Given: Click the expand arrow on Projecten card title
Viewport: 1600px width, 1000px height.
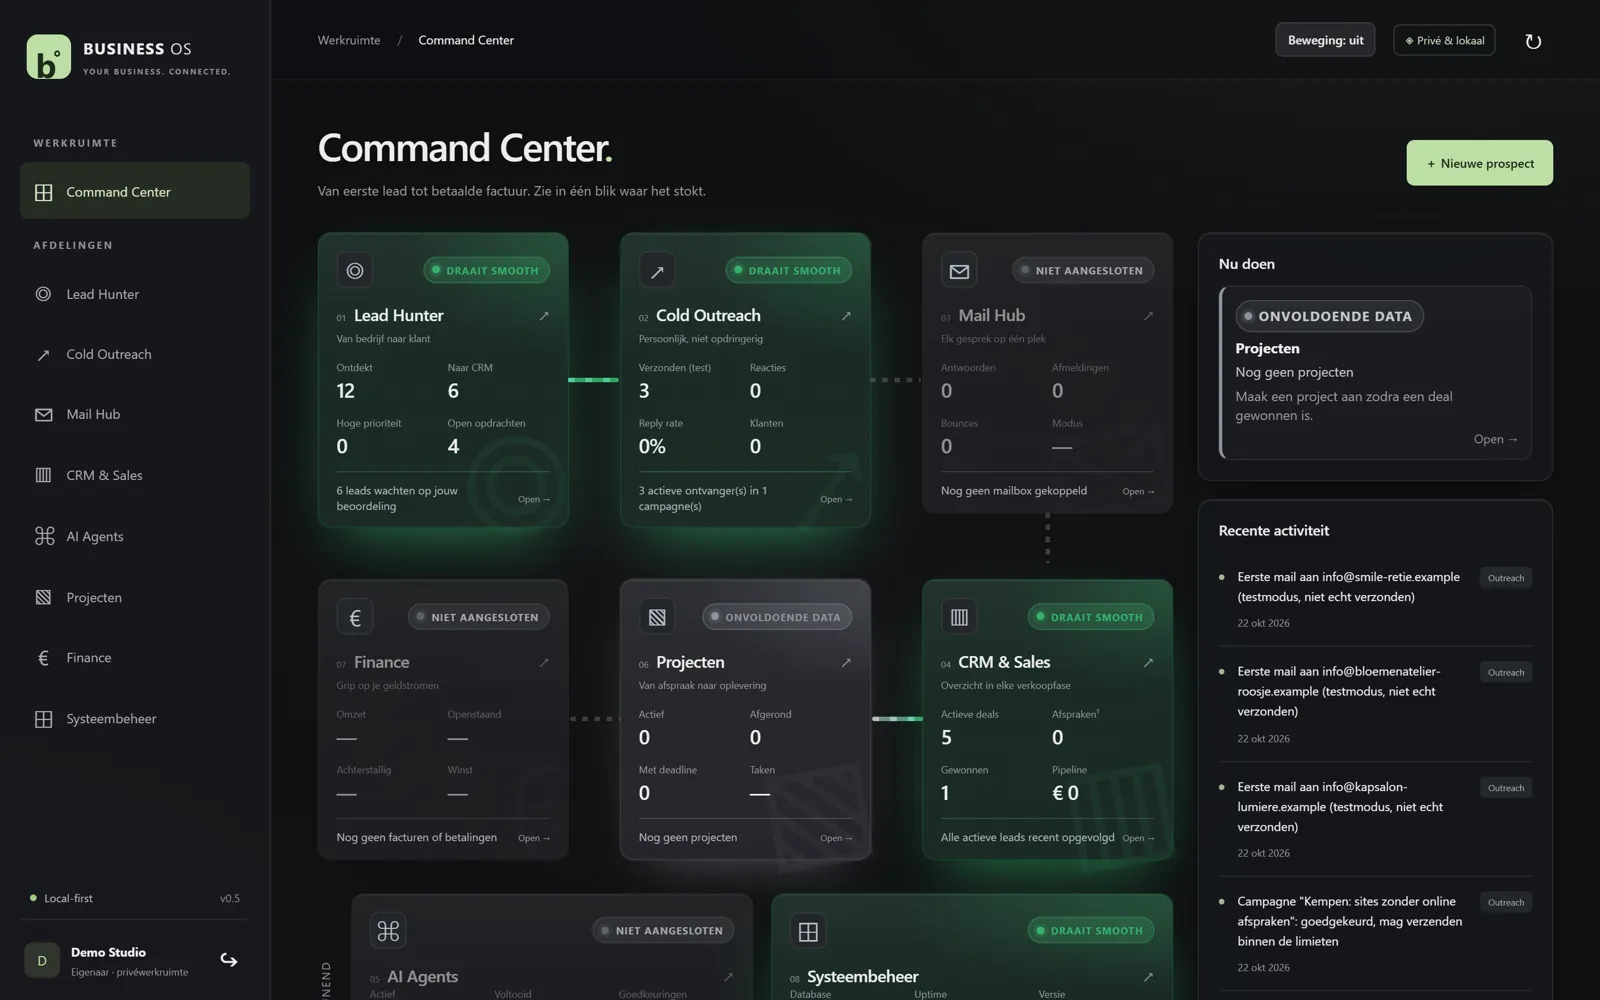Looking at the screenshot, I should click(846, 663).
